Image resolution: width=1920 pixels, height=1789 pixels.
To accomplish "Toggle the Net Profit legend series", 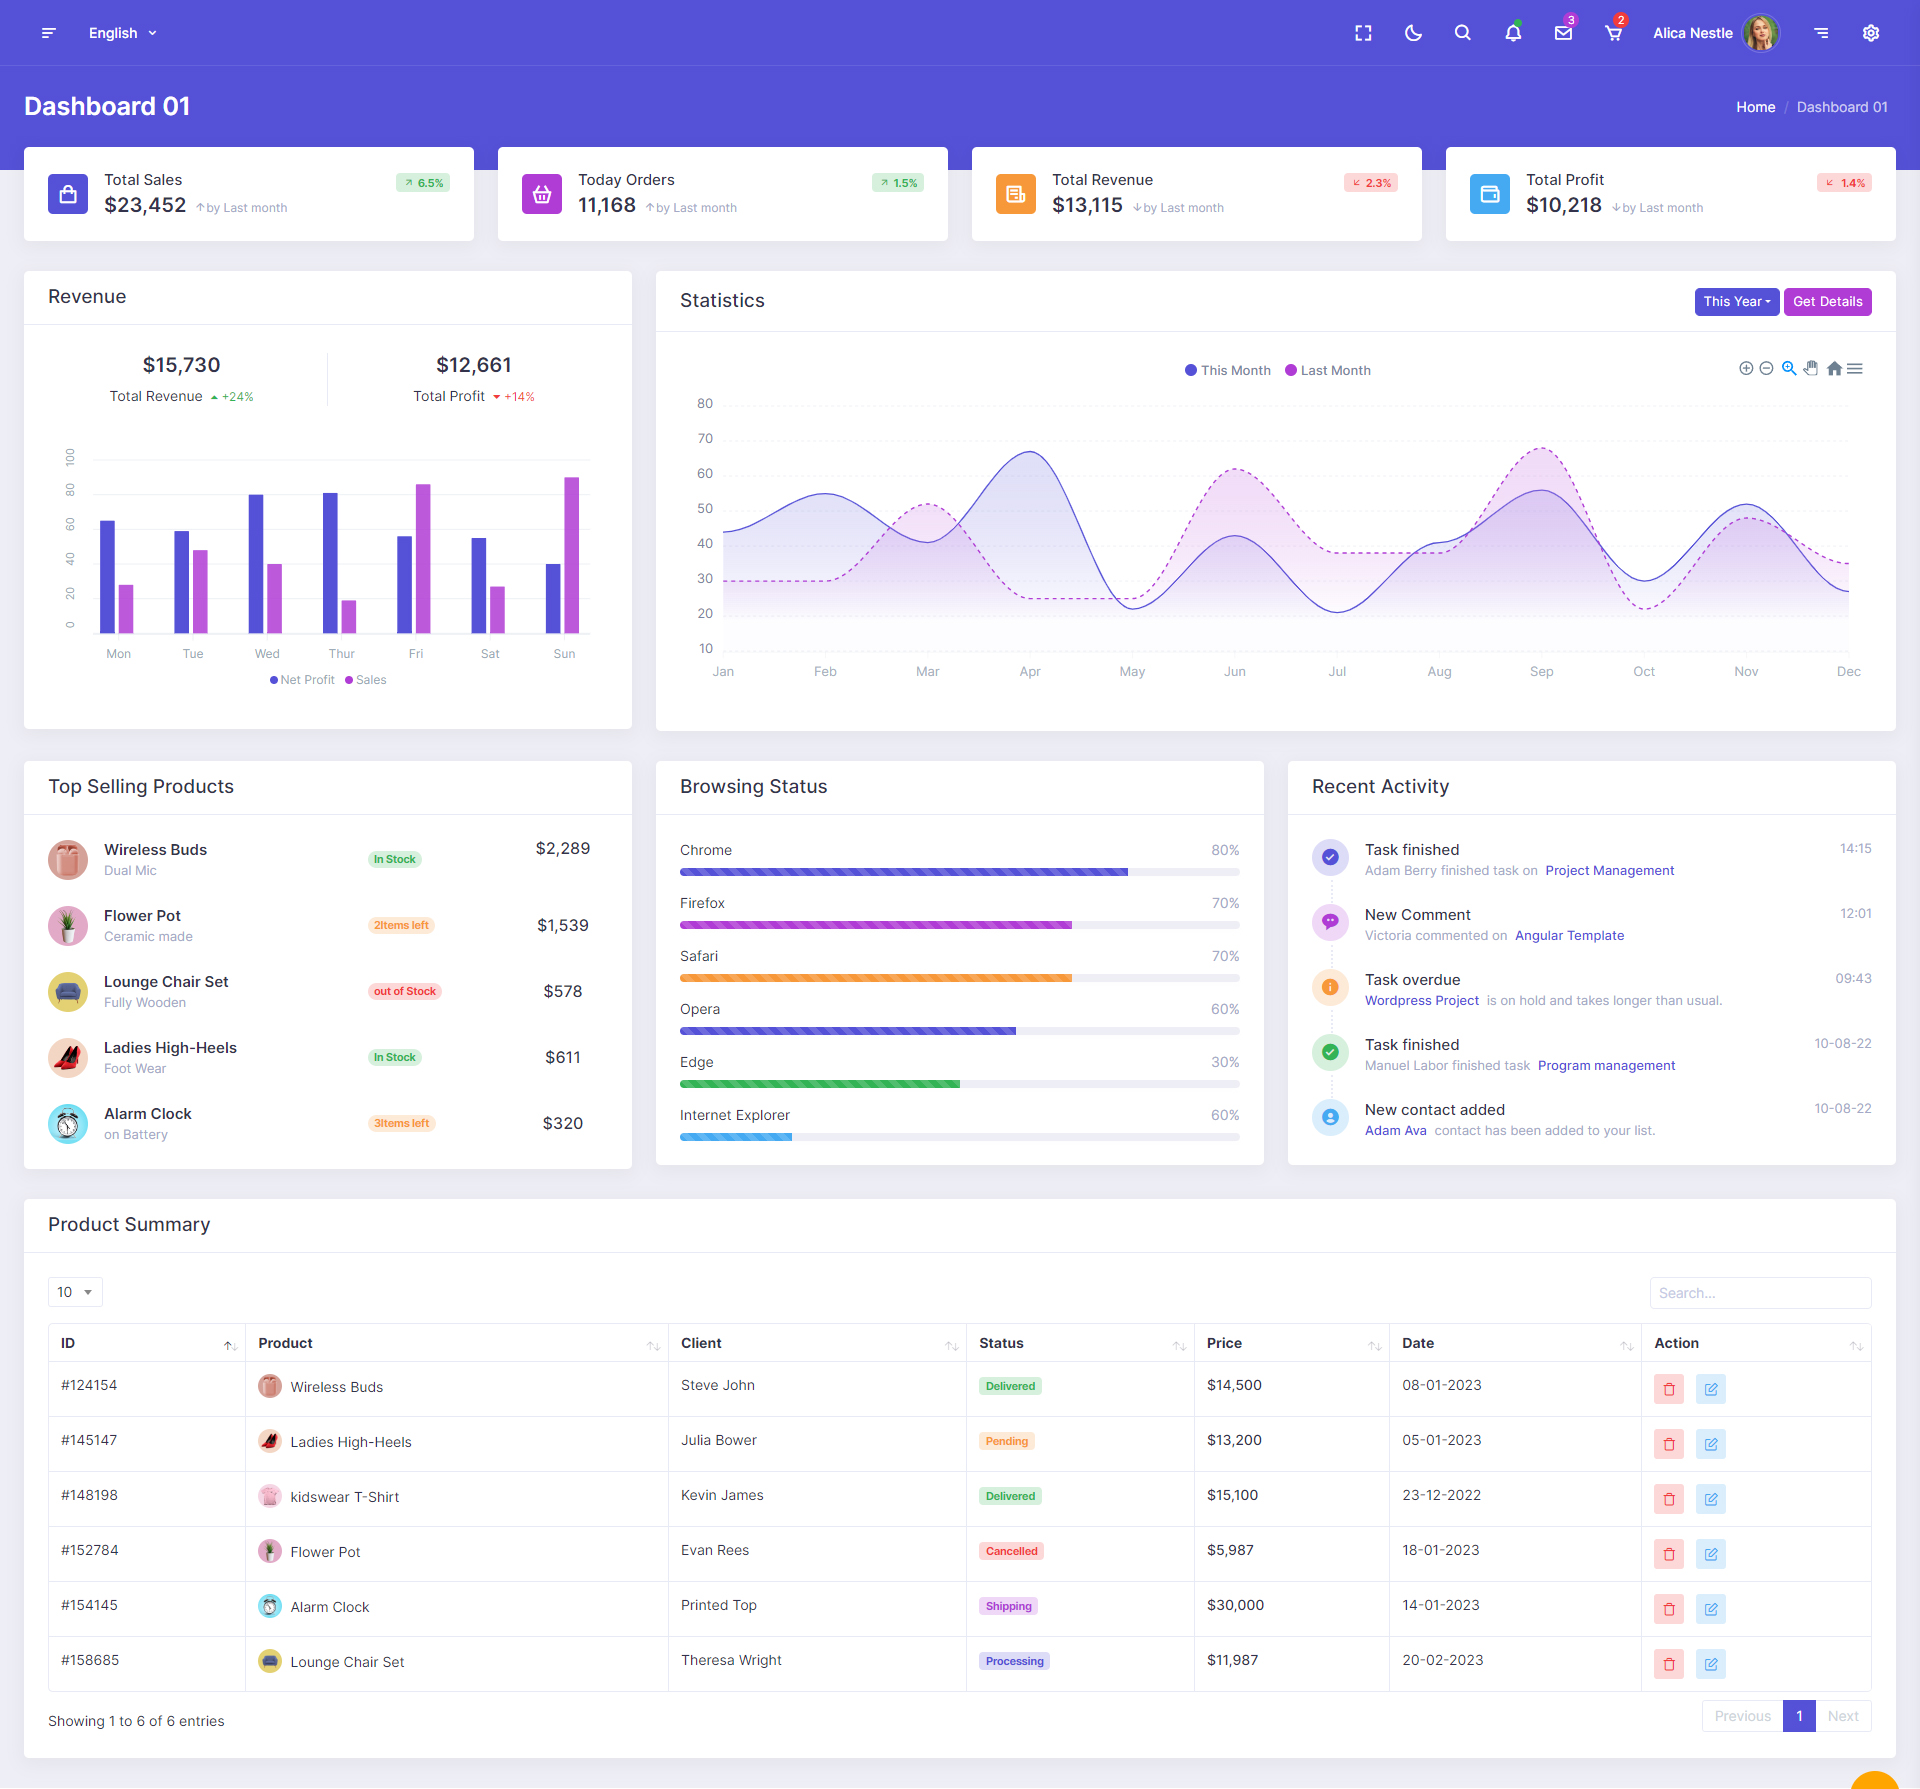I will (302, 680).
